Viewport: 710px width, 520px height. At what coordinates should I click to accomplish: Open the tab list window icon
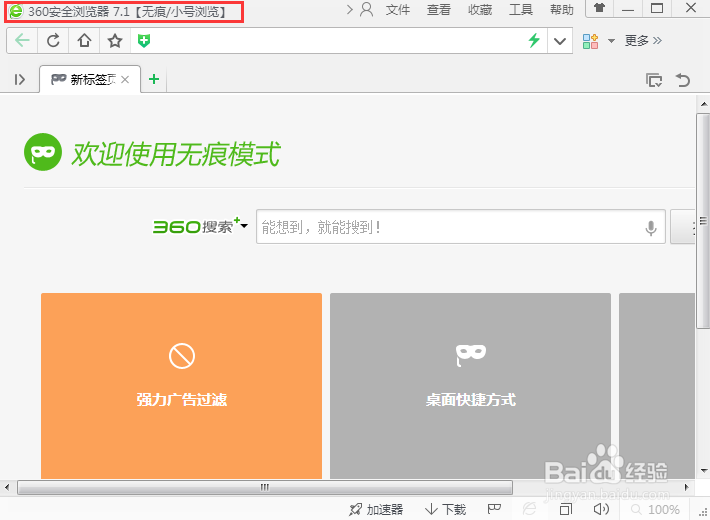coord(654,80)
